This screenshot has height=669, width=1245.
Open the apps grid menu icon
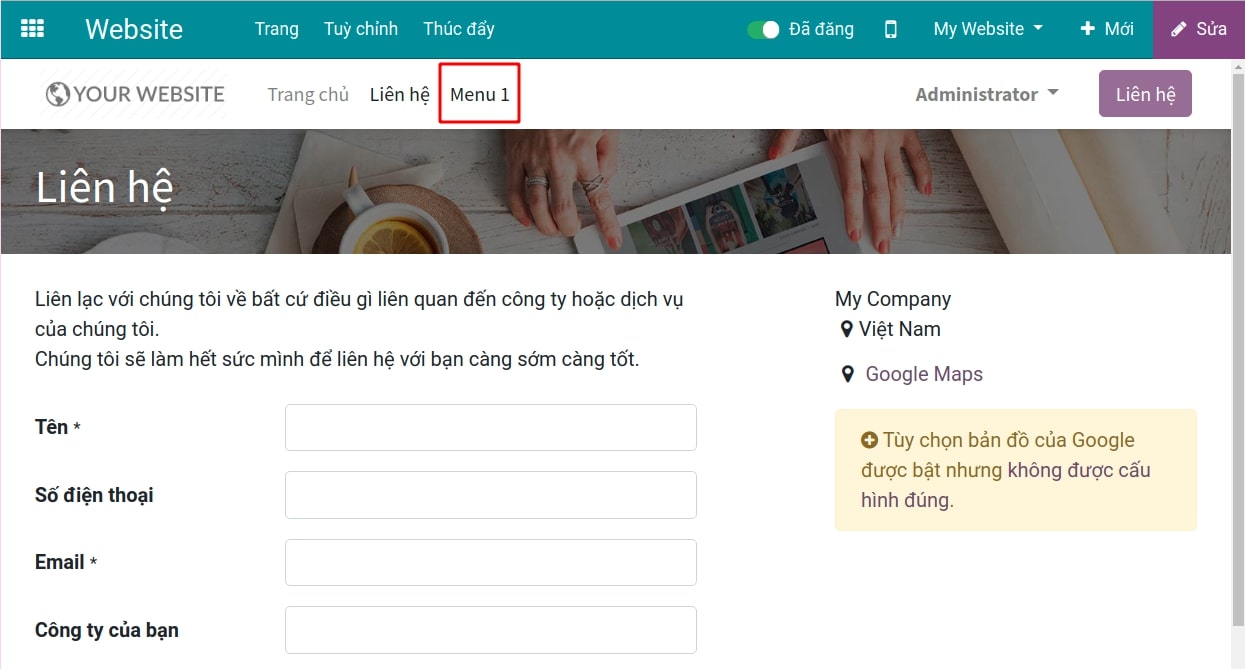click(34, 27)
